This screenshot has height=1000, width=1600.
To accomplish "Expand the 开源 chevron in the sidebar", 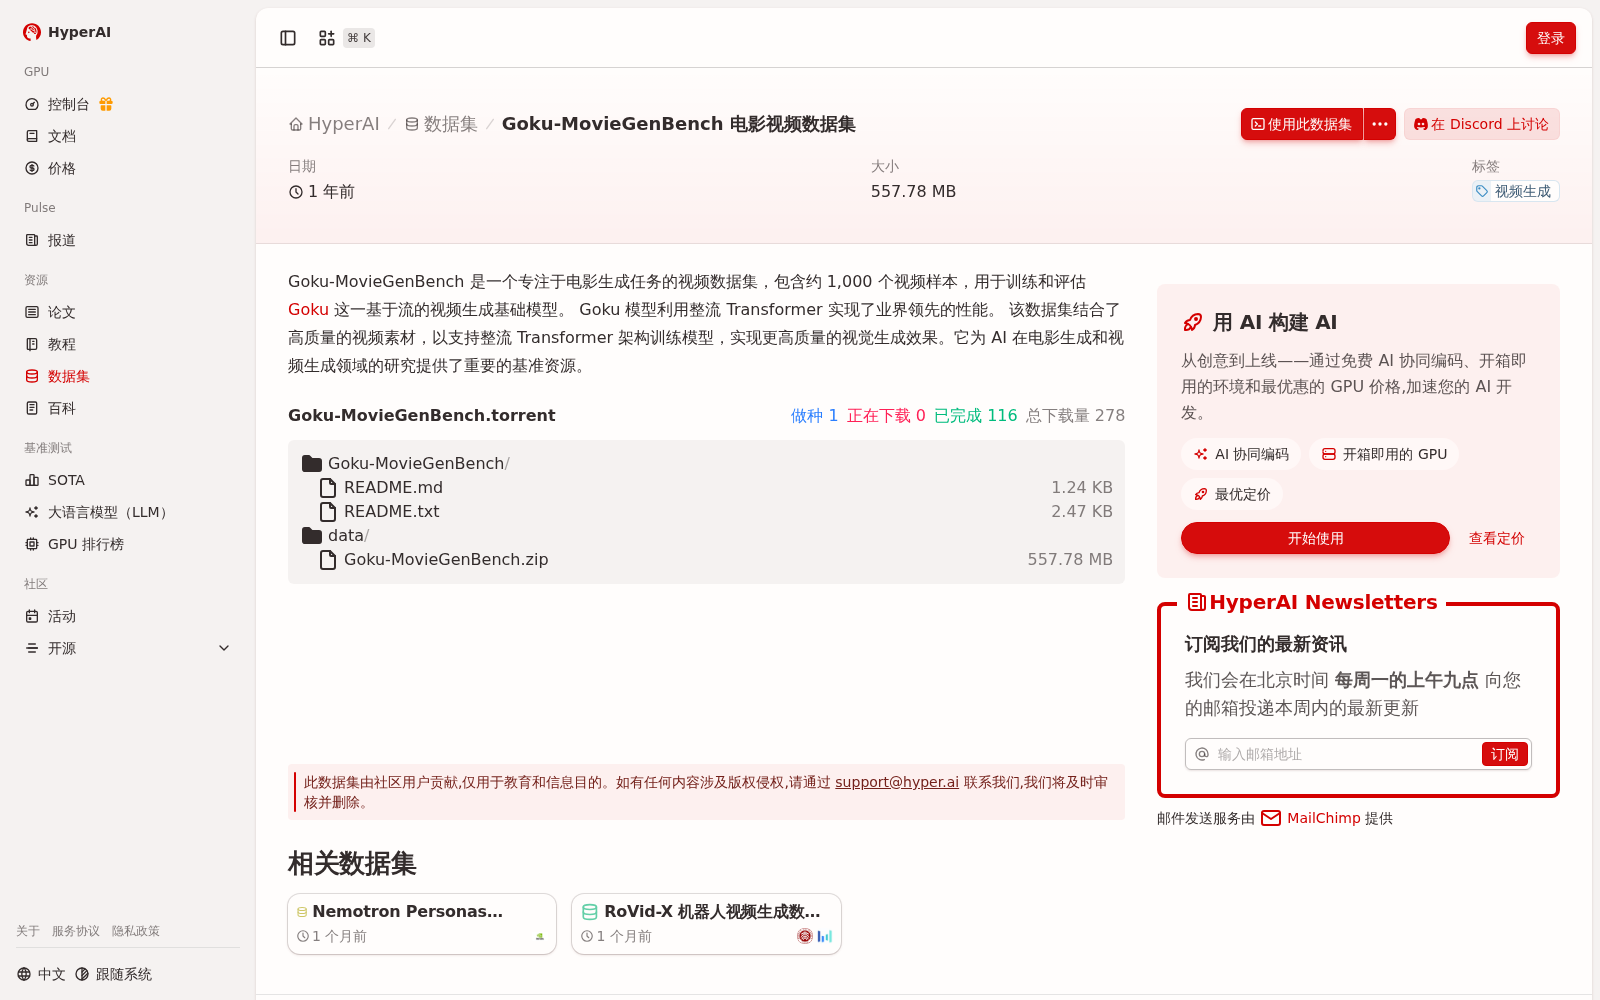I will pyautogui.click(x=224, y=648).
